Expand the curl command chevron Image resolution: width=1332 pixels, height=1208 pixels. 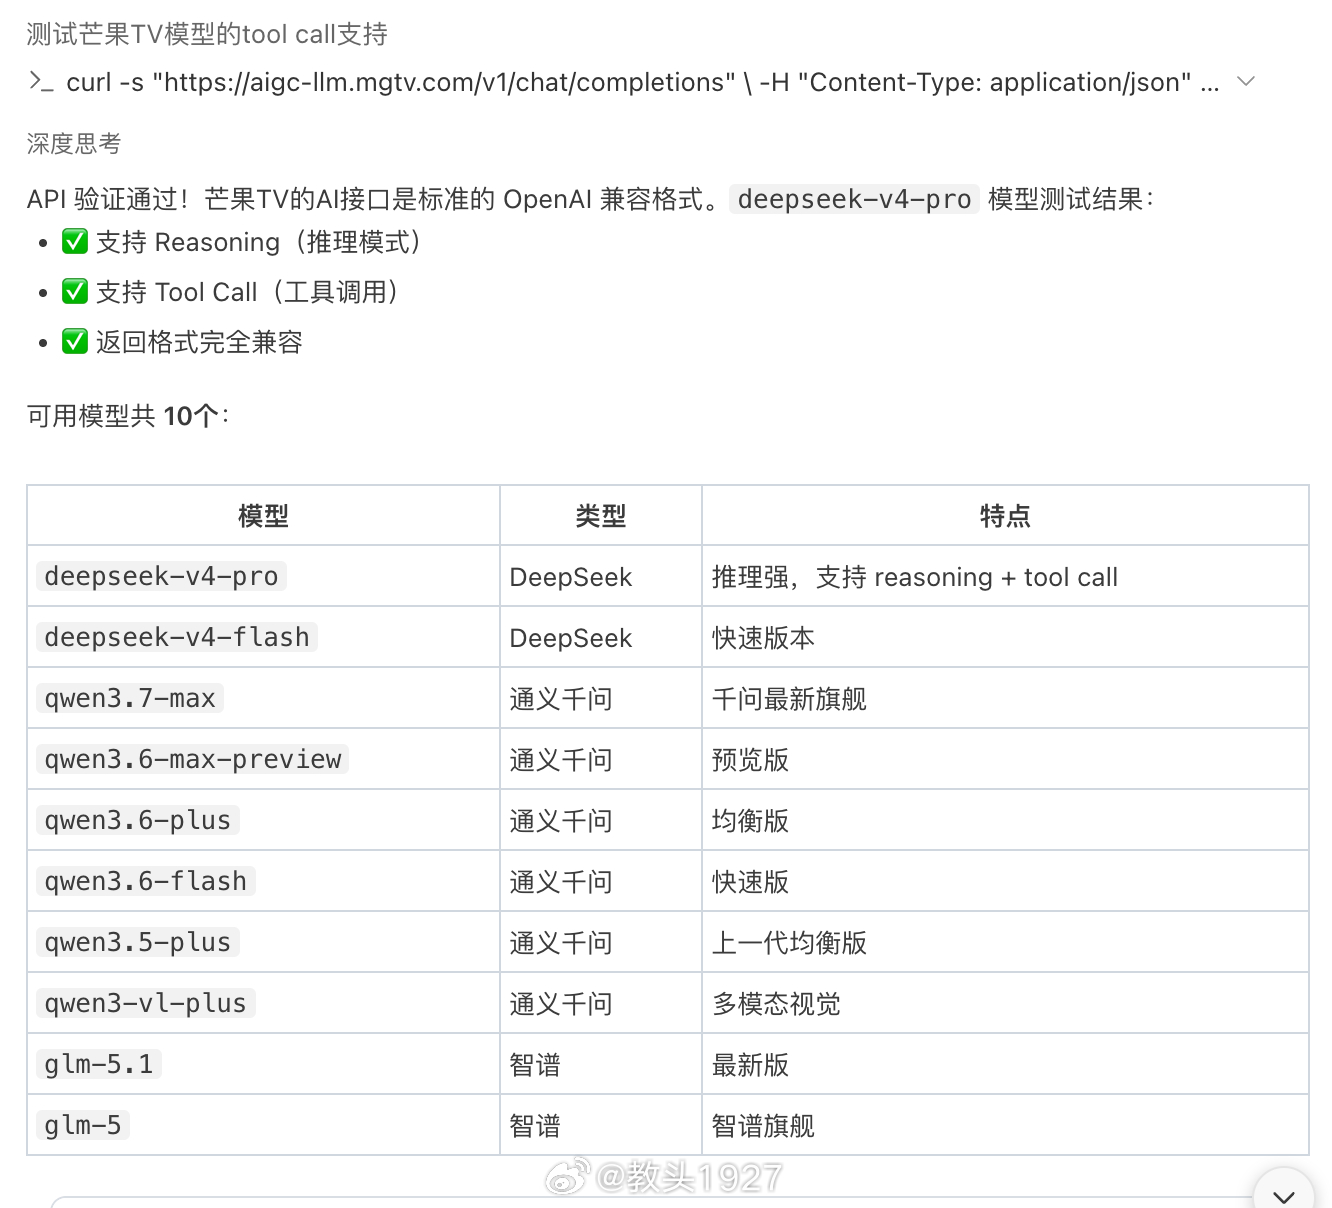(1245, 81)
